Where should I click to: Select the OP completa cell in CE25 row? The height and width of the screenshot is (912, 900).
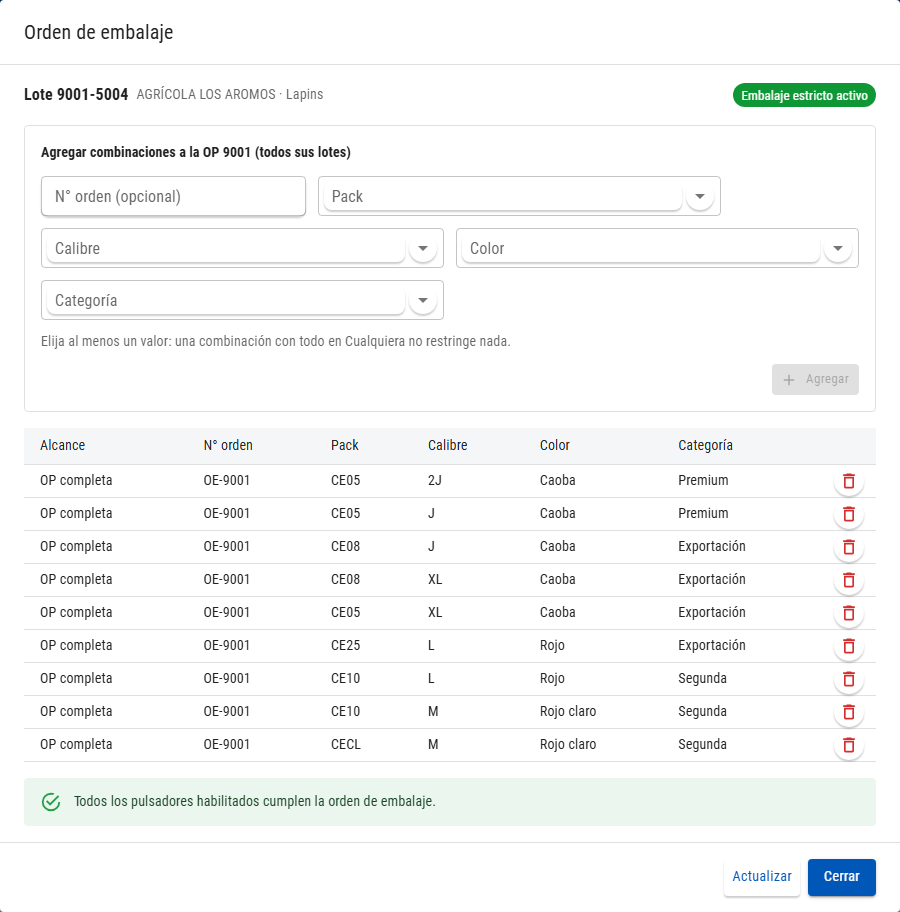(76, 646)
